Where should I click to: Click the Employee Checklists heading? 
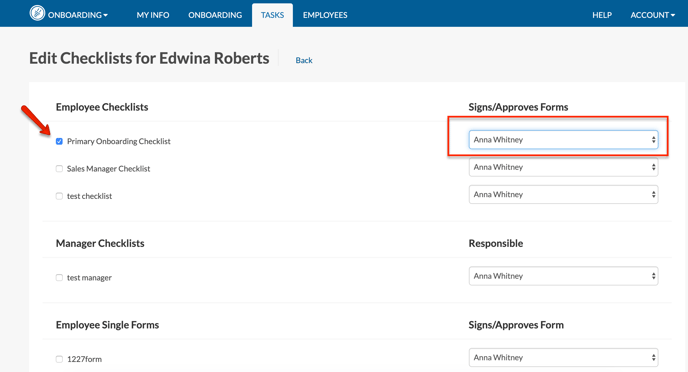click(102, 107)
